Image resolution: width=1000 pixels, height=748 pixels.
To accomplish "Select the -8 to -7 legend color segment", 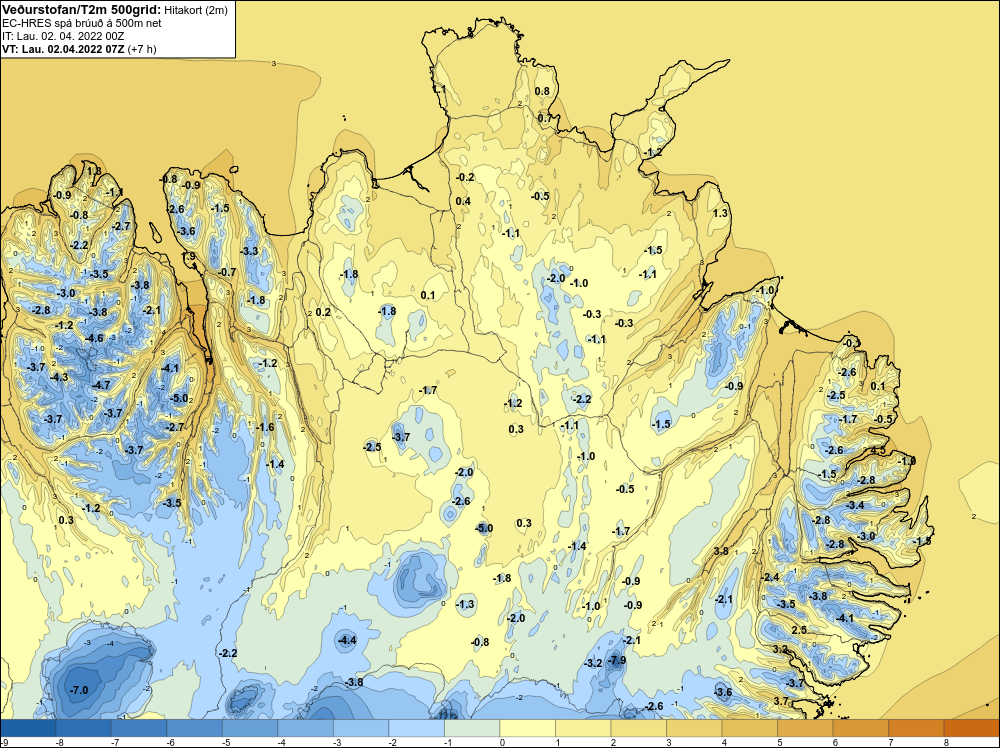I will (x=84, y=728).
